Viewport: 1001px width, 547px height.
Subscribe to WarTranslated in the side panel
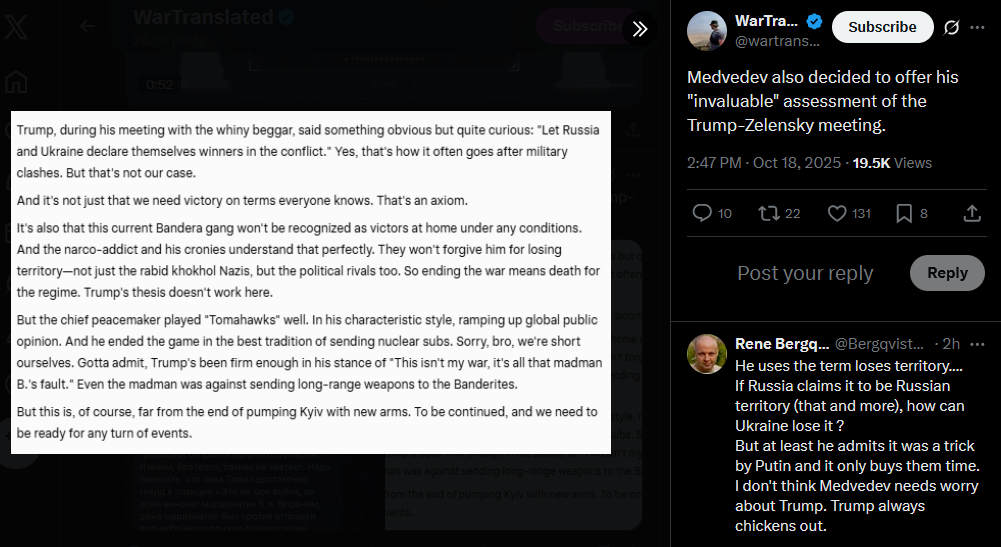[x=882, y=27]
